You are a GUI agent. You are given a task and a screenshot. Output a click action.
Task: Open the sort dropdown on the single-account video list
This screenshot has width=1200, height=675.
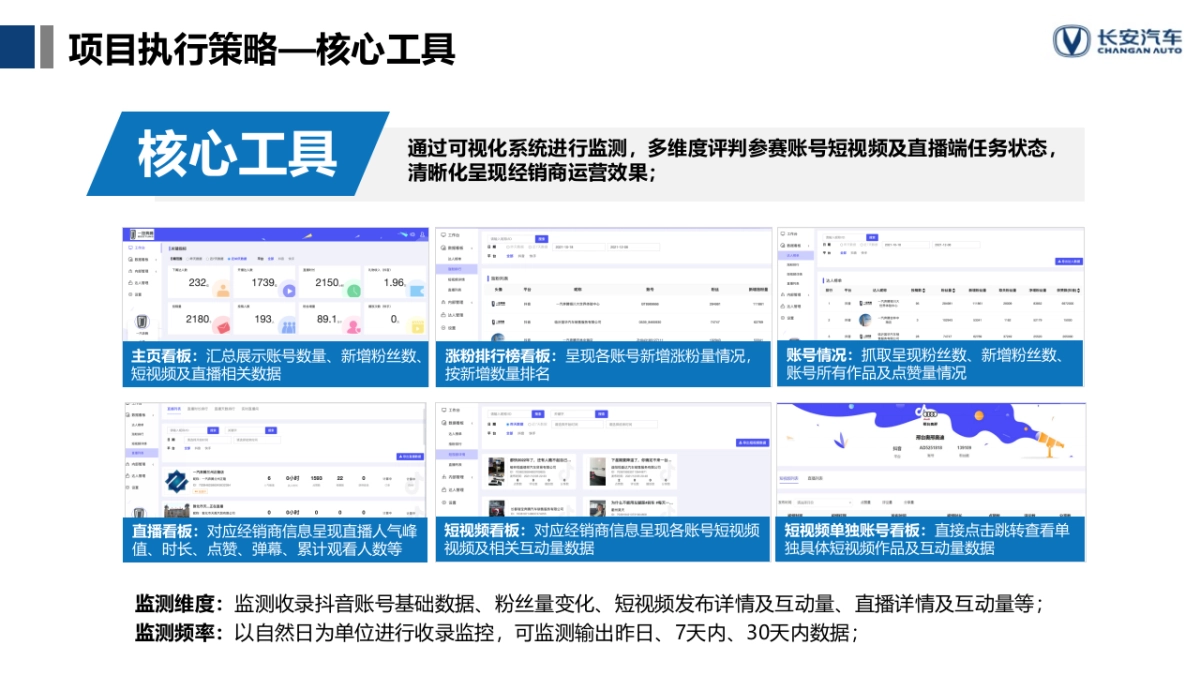pyautogui.click(x=824, y=502)
